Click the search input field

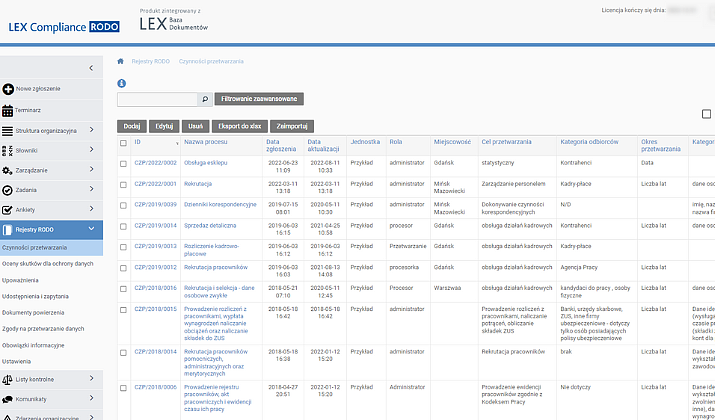(157, 100)
